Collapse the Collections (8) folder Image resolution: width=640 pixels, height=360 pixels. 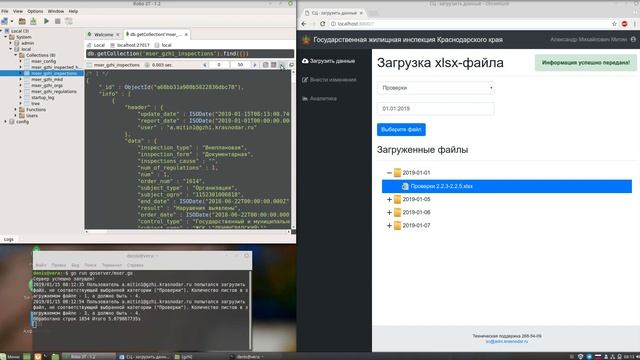(x=16, y=55)
